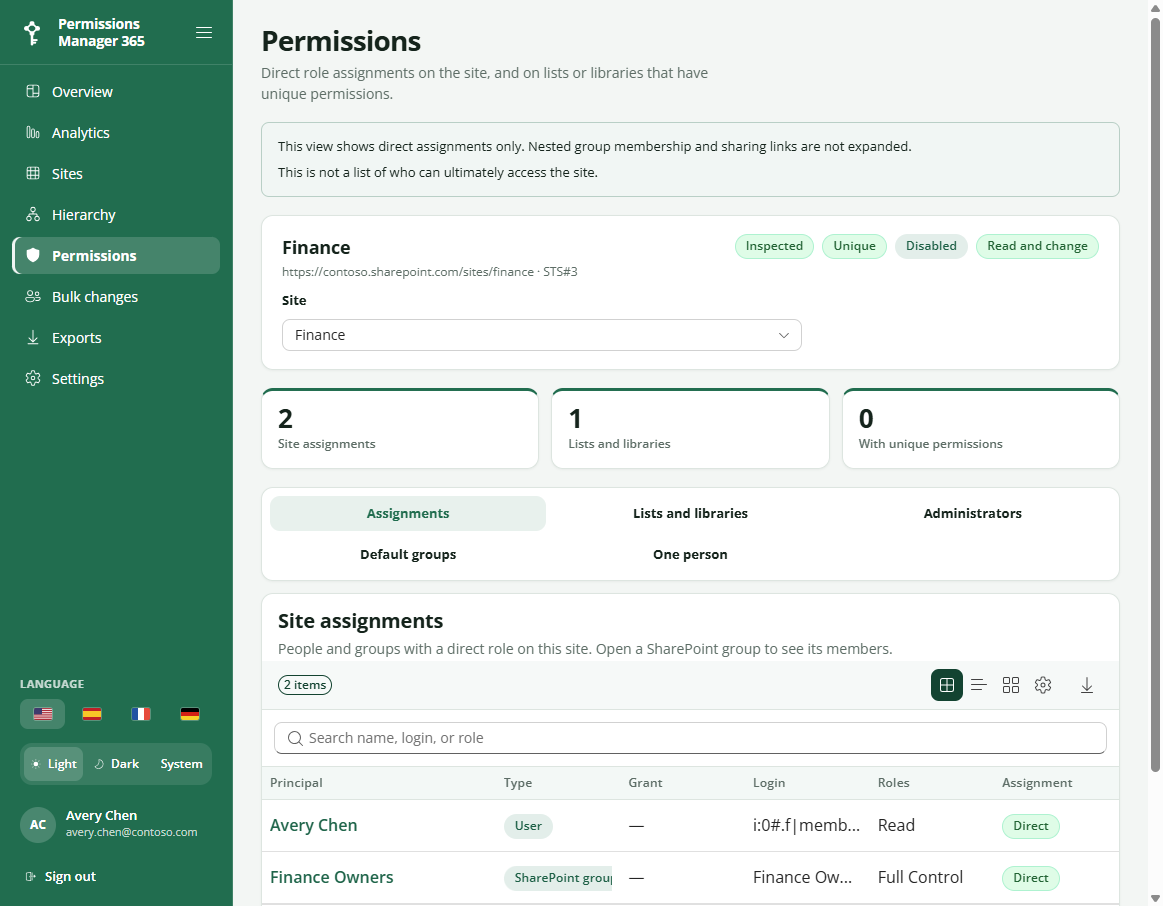The image size is (1163, 906).
Task: Download site assignments export icon
Action: (1087, 685)
